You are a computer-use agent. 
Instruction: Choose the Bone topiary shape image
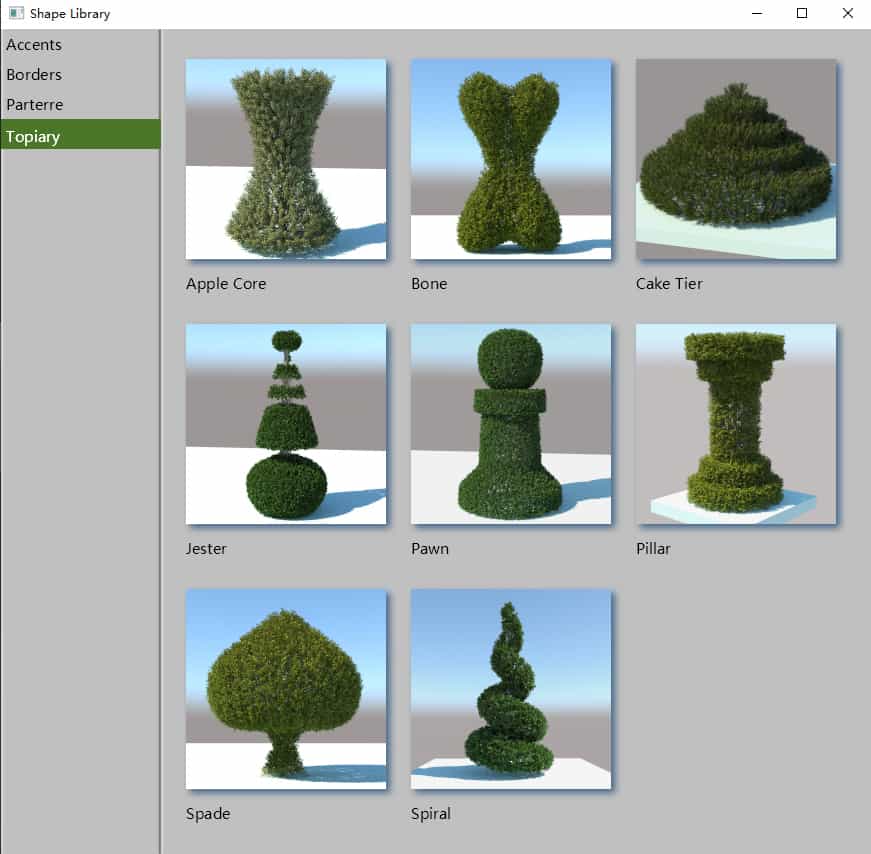511,159
